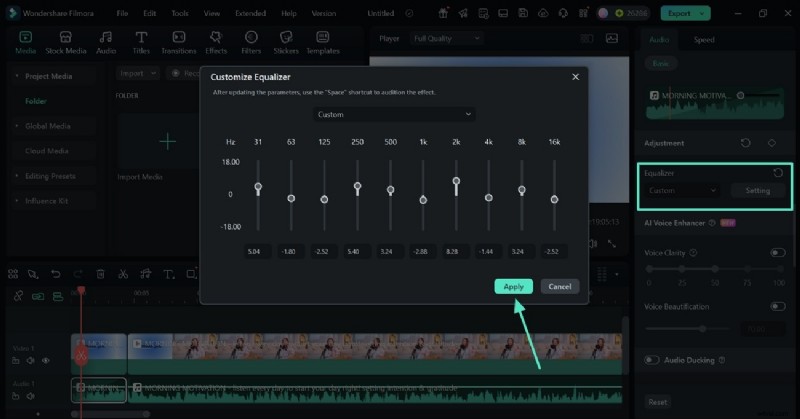Image resolution: width=800 pixels, height=419 pixels.
Task: Open the View menu
Action: 212,13
